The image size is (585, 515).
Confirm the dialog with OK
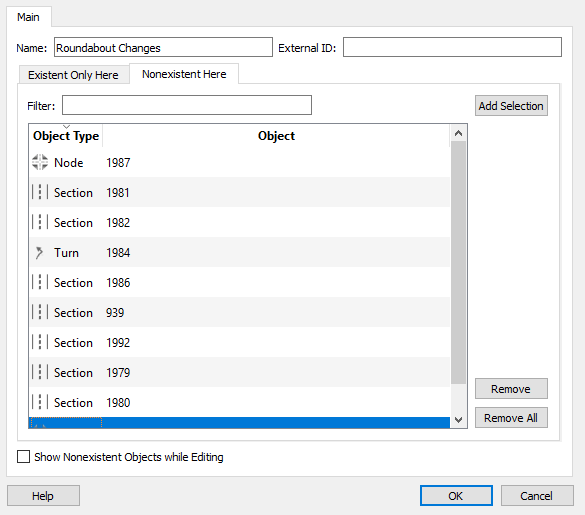coord(456,496)
